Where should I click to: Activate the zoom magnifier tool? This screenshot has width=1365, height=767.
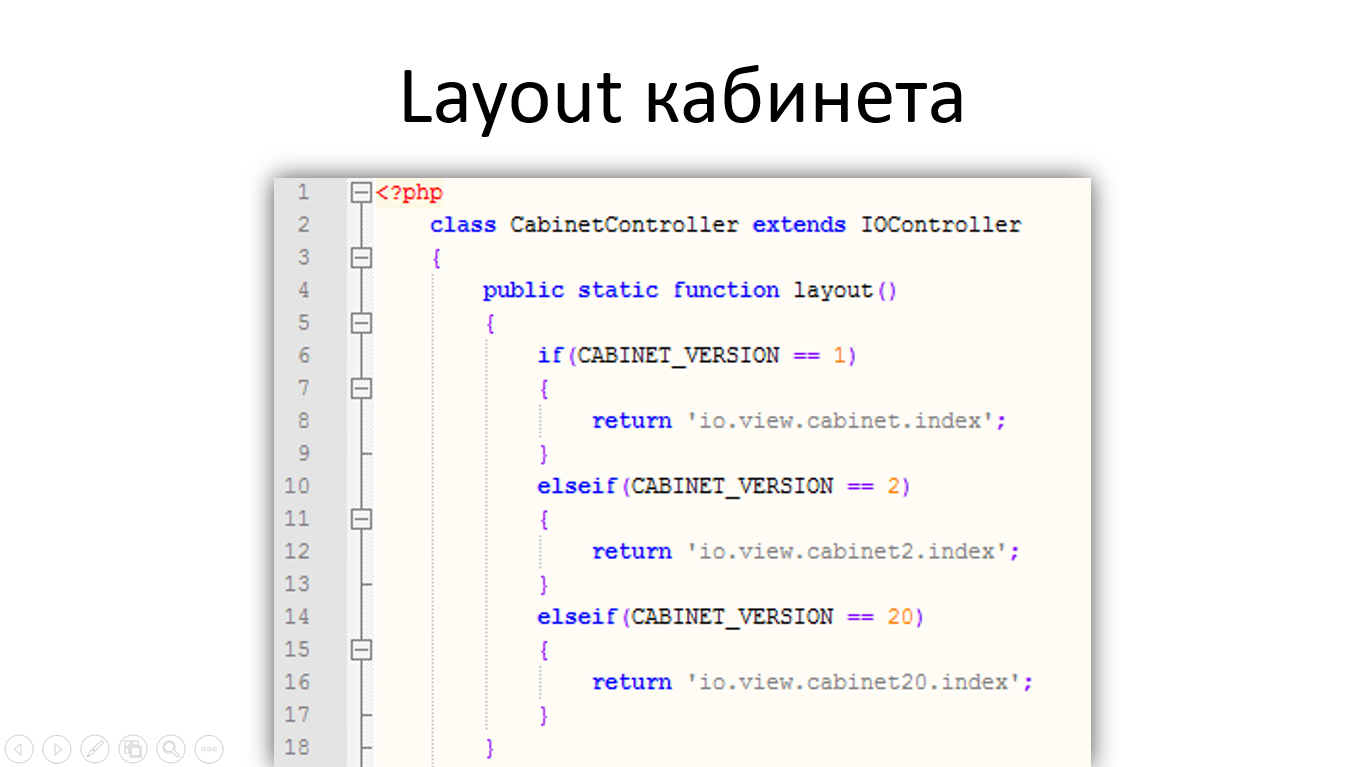tap(171, 748)
